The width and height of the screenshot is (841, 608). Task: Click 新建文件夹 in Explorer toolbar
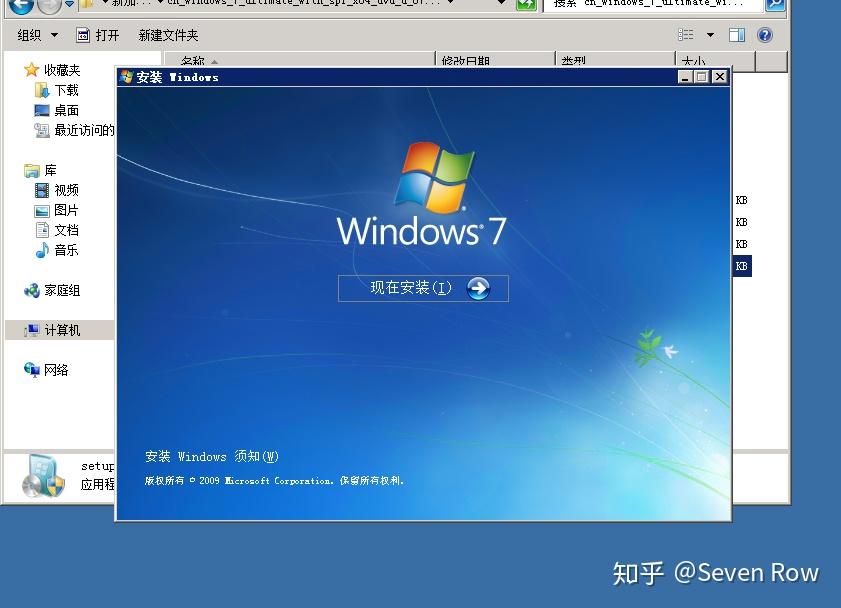tap(168, 35)
